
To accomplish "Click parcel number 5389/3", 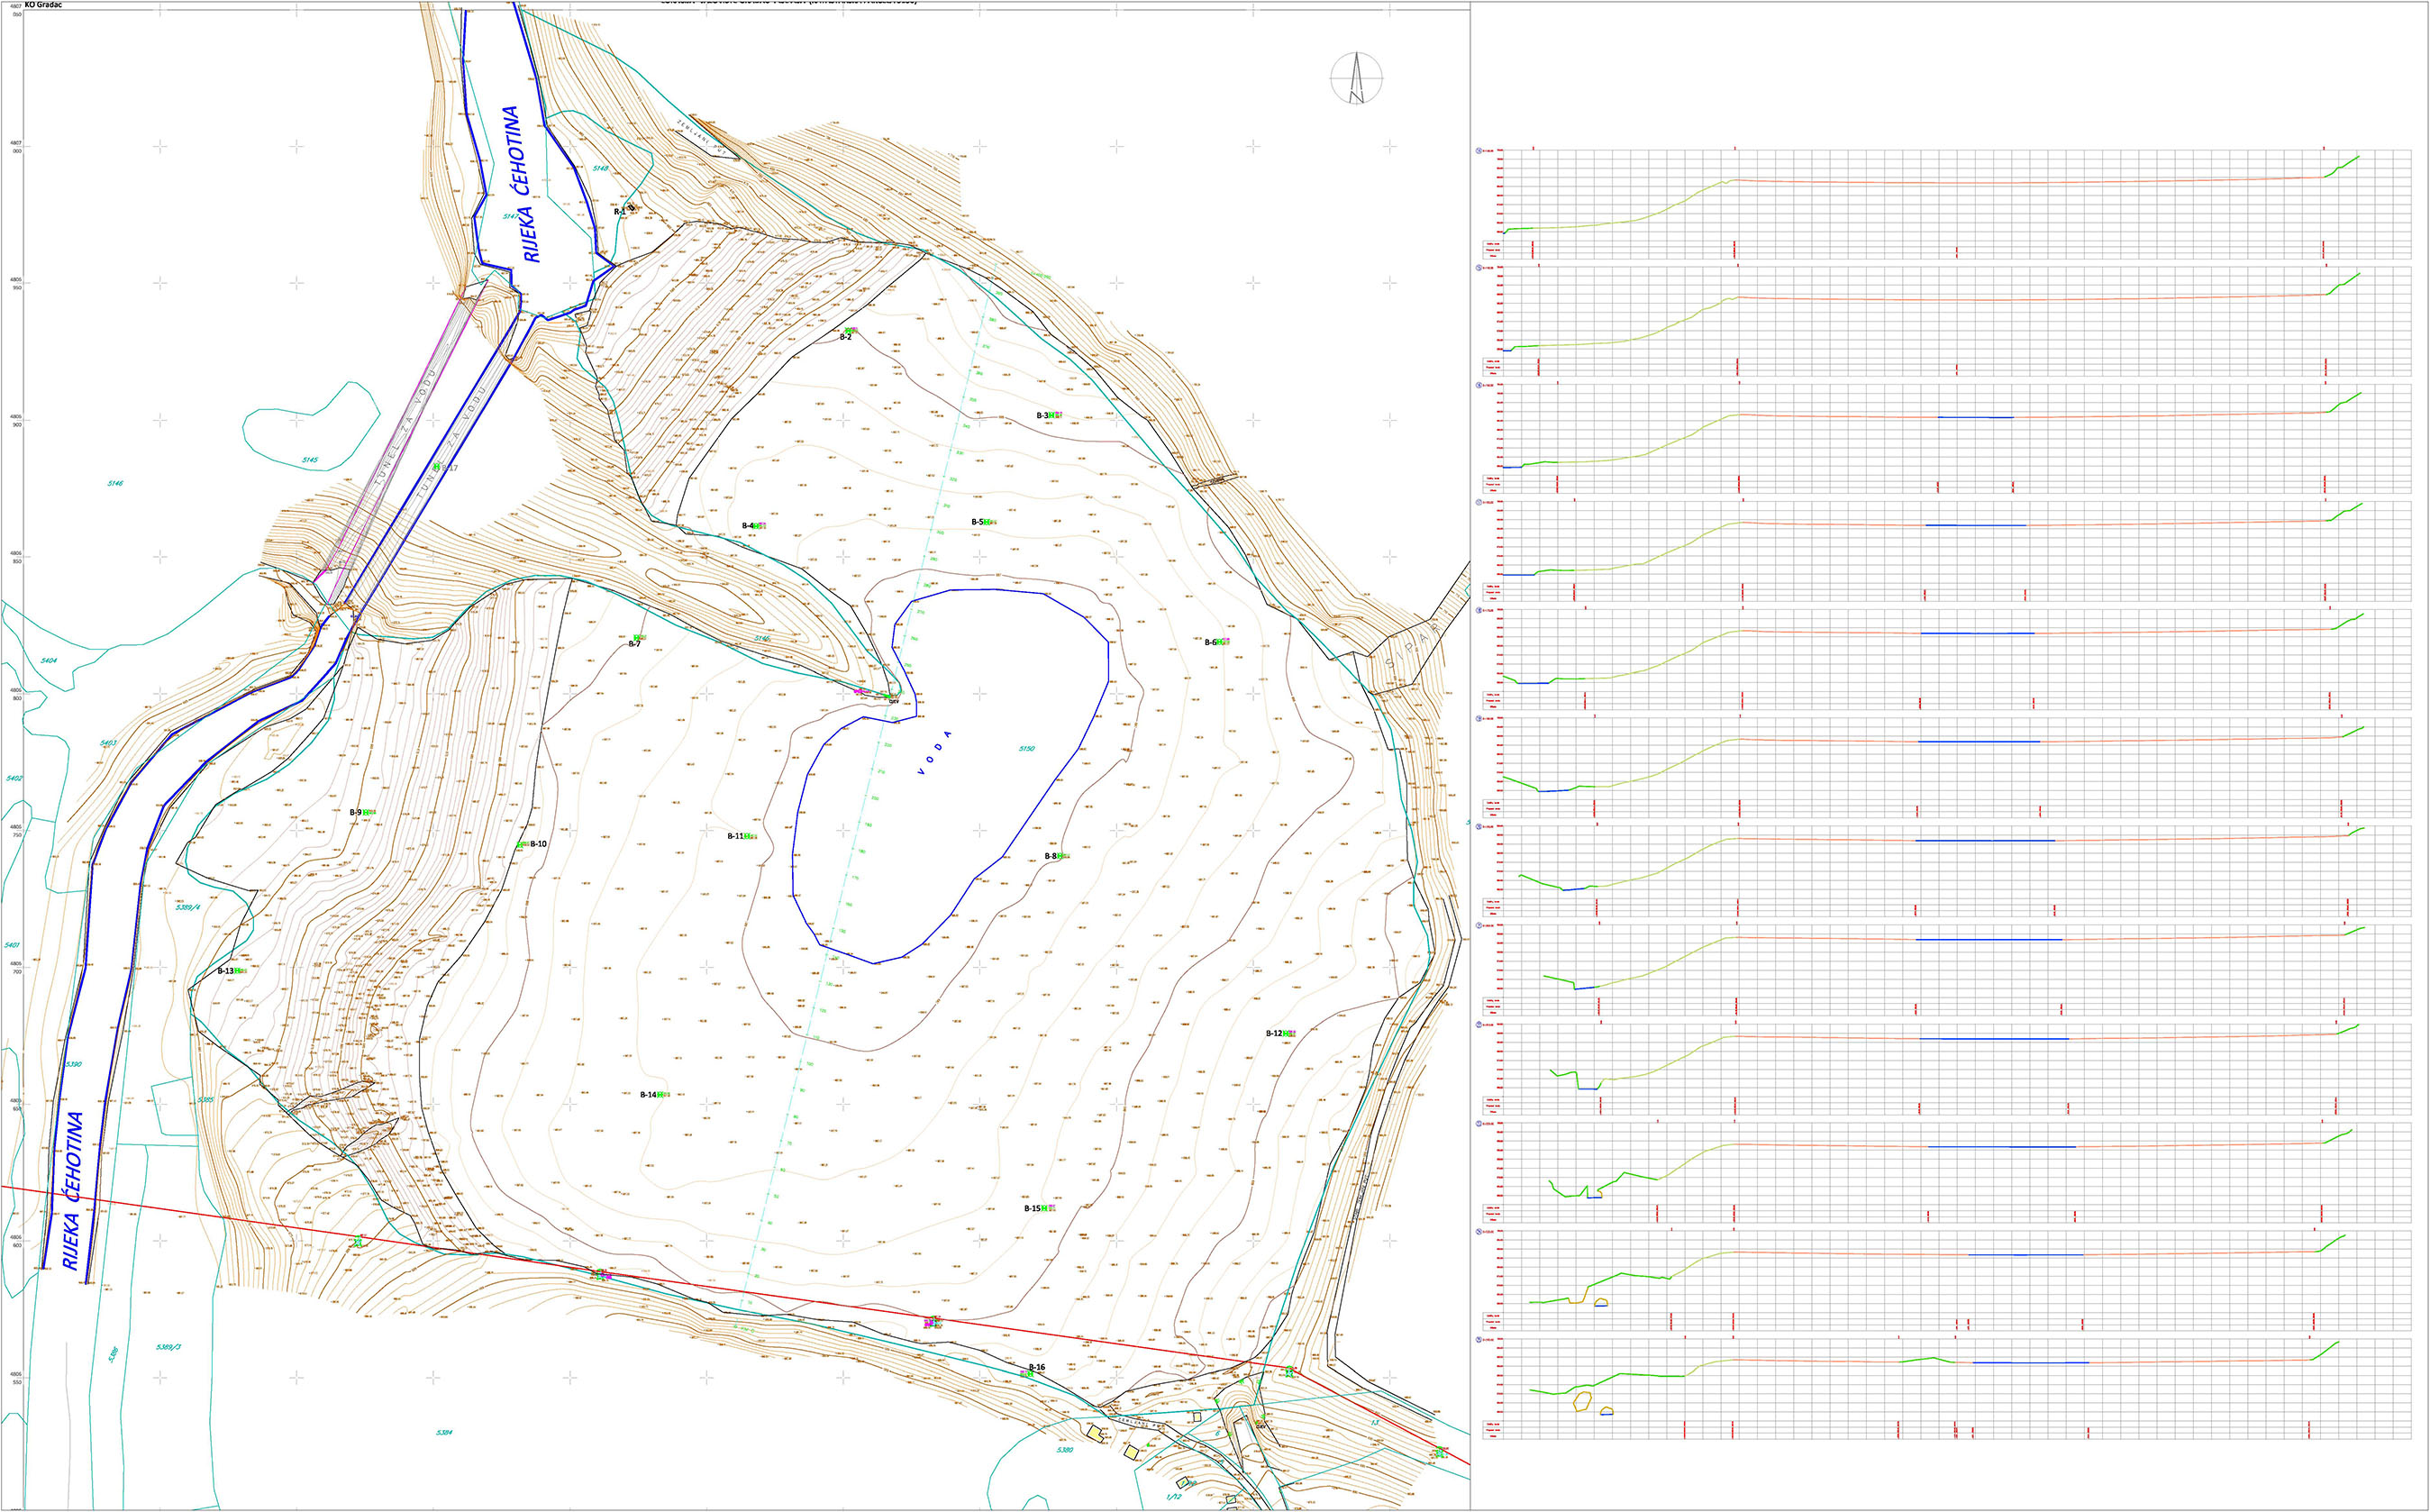I will click(x=169, y=1347).
